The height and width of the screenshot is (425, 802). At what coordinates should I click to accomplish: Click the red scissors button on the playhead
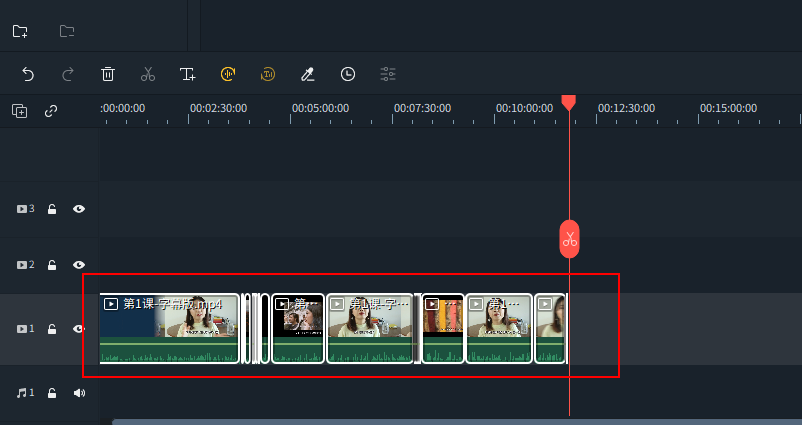(569, 239)
